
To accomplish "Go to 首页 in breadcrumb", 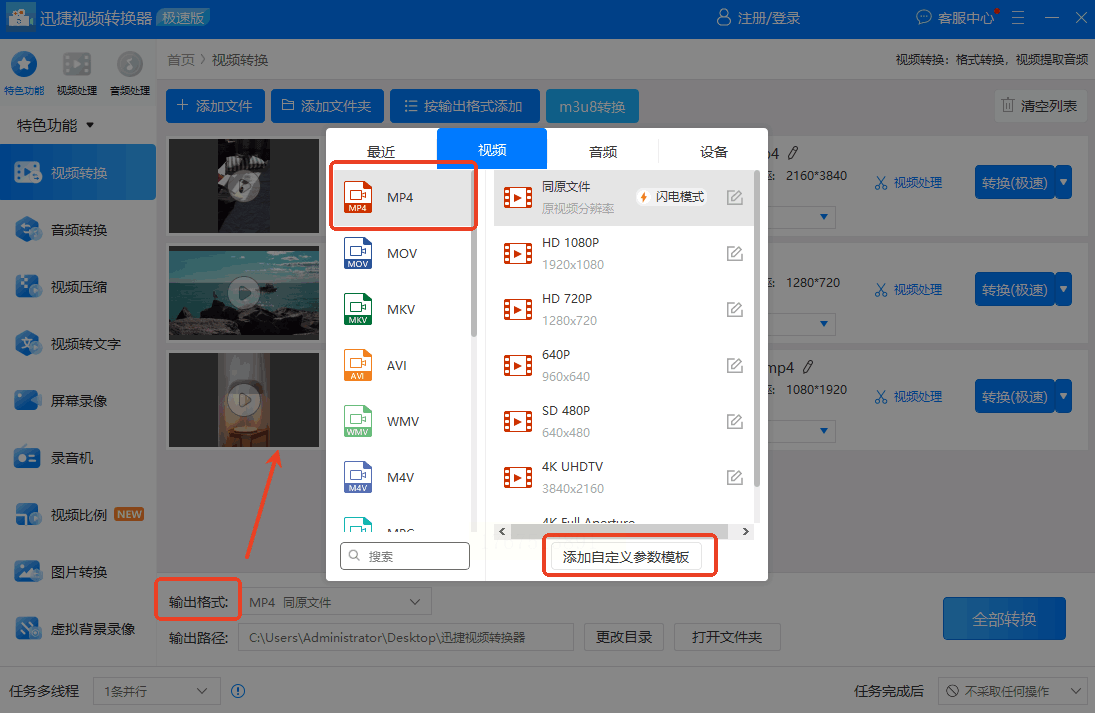I will point(181,60).
